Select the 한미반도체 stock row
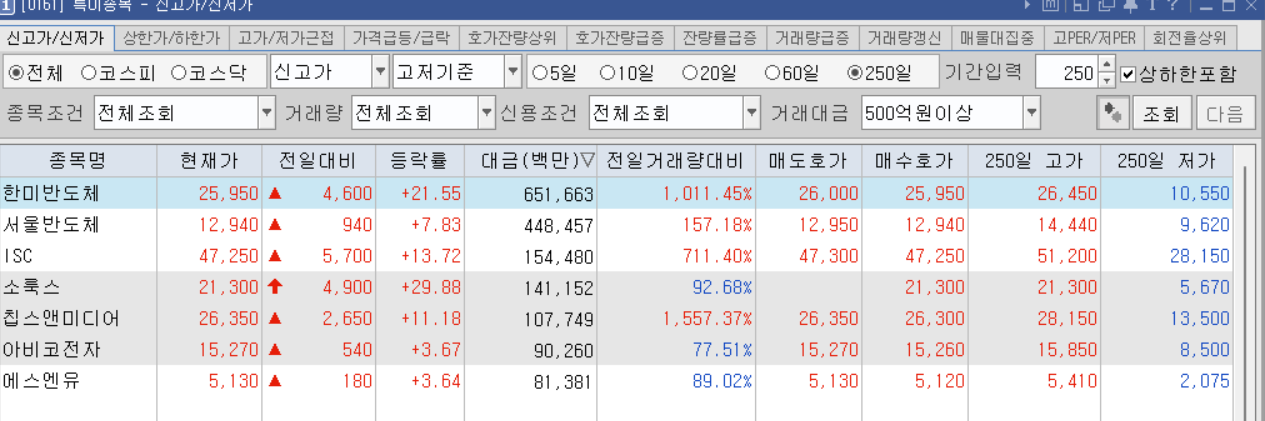Image resolution: width=1265 pixels, height=421 pixels. point(616,193)
